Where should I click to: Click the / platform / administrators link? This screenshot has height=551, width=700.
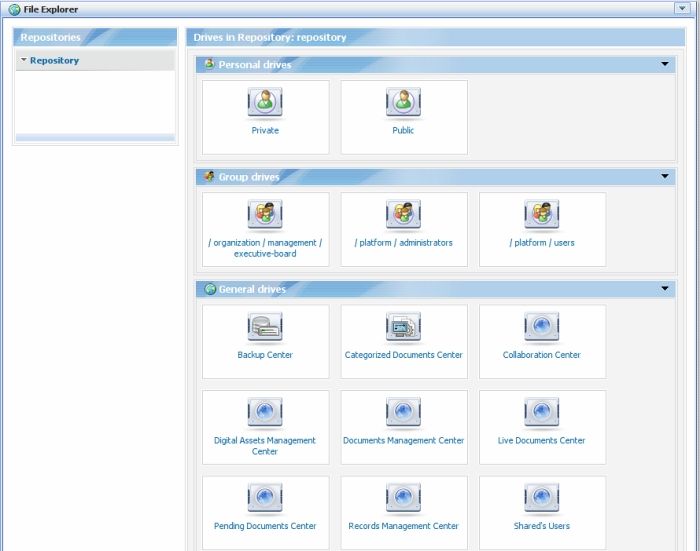(x=404, y=243)
